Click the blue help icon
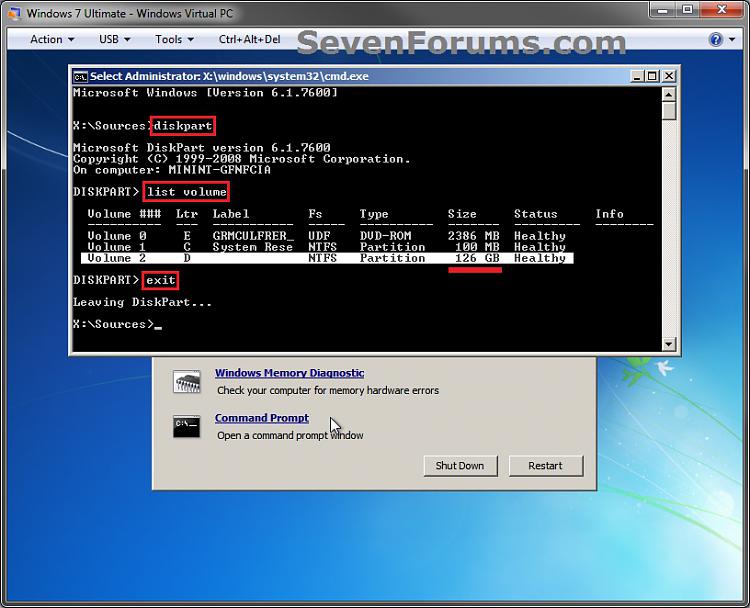 coord(716,39)
